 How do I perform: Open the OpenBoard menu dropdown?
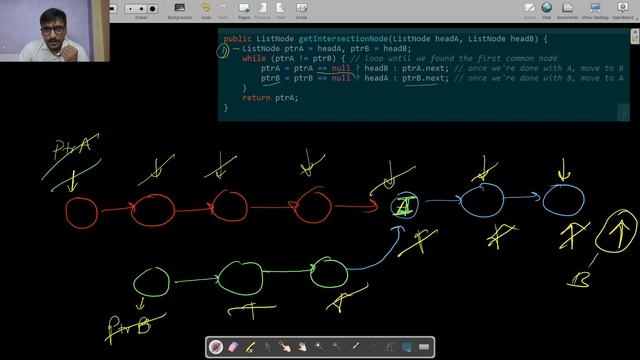(624, 11)
